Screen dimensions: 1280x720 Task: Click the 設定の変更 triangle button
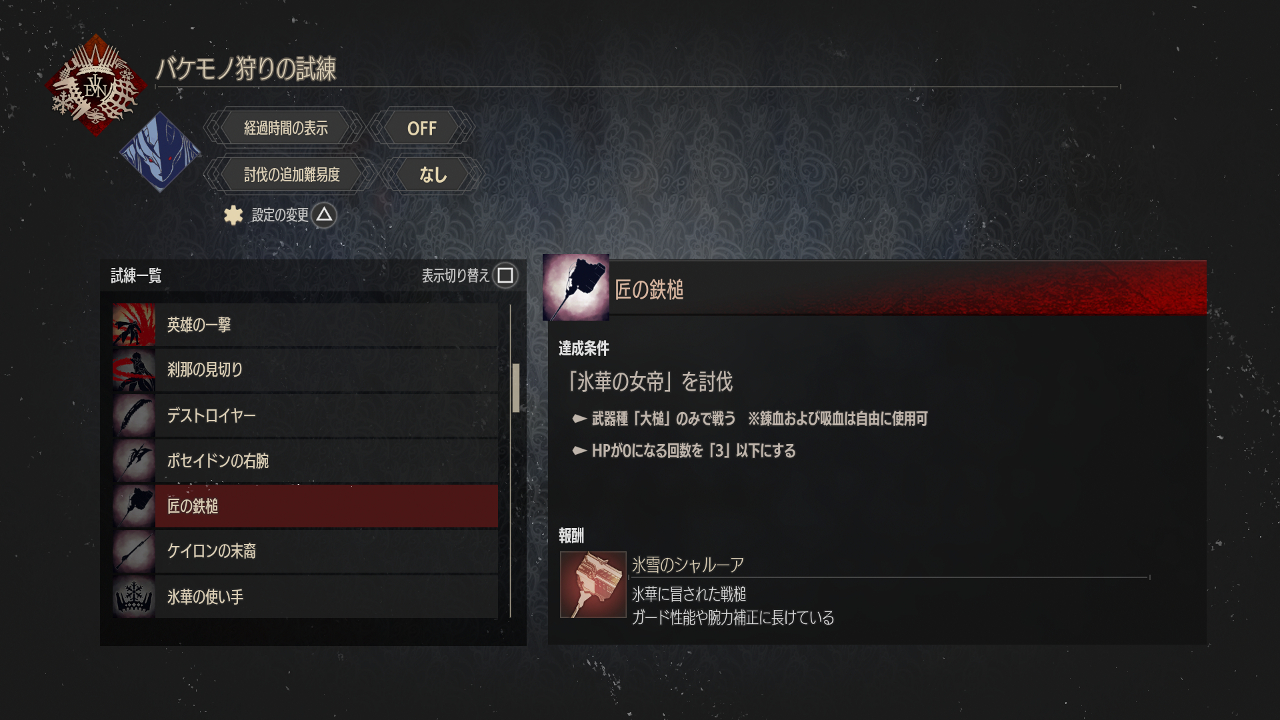point(324,215)
